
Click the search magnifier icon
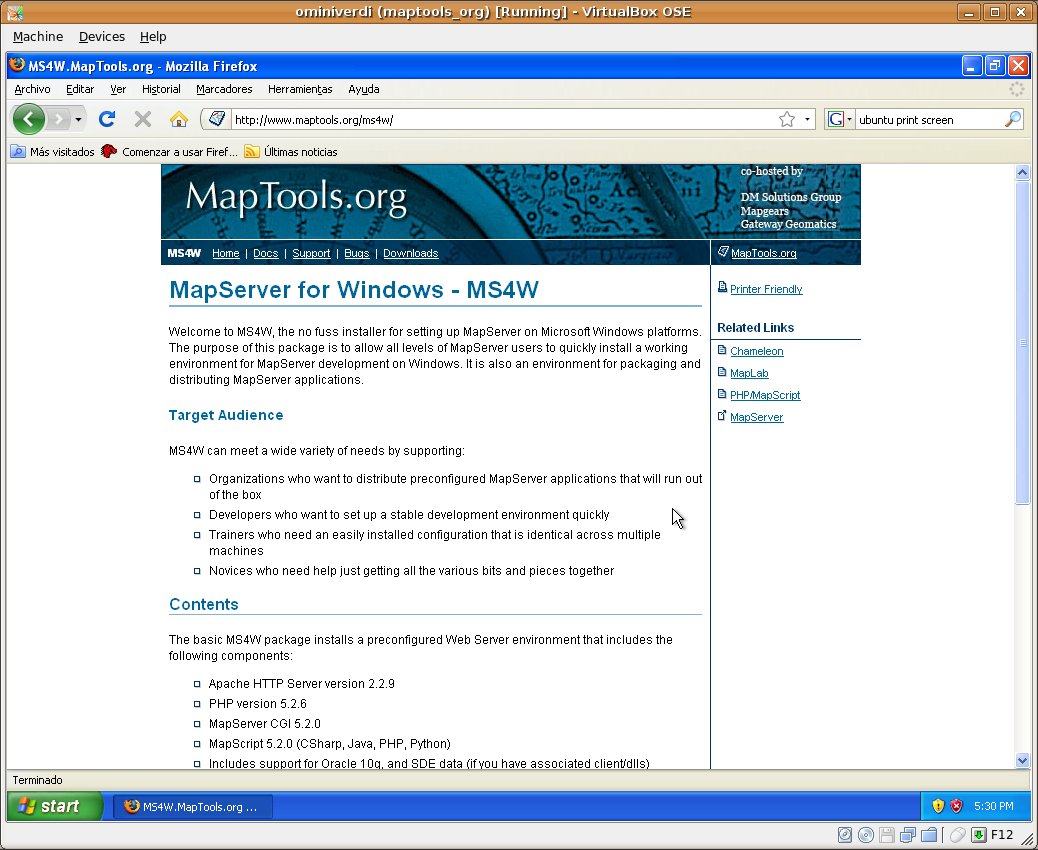tap(1013, 119)
